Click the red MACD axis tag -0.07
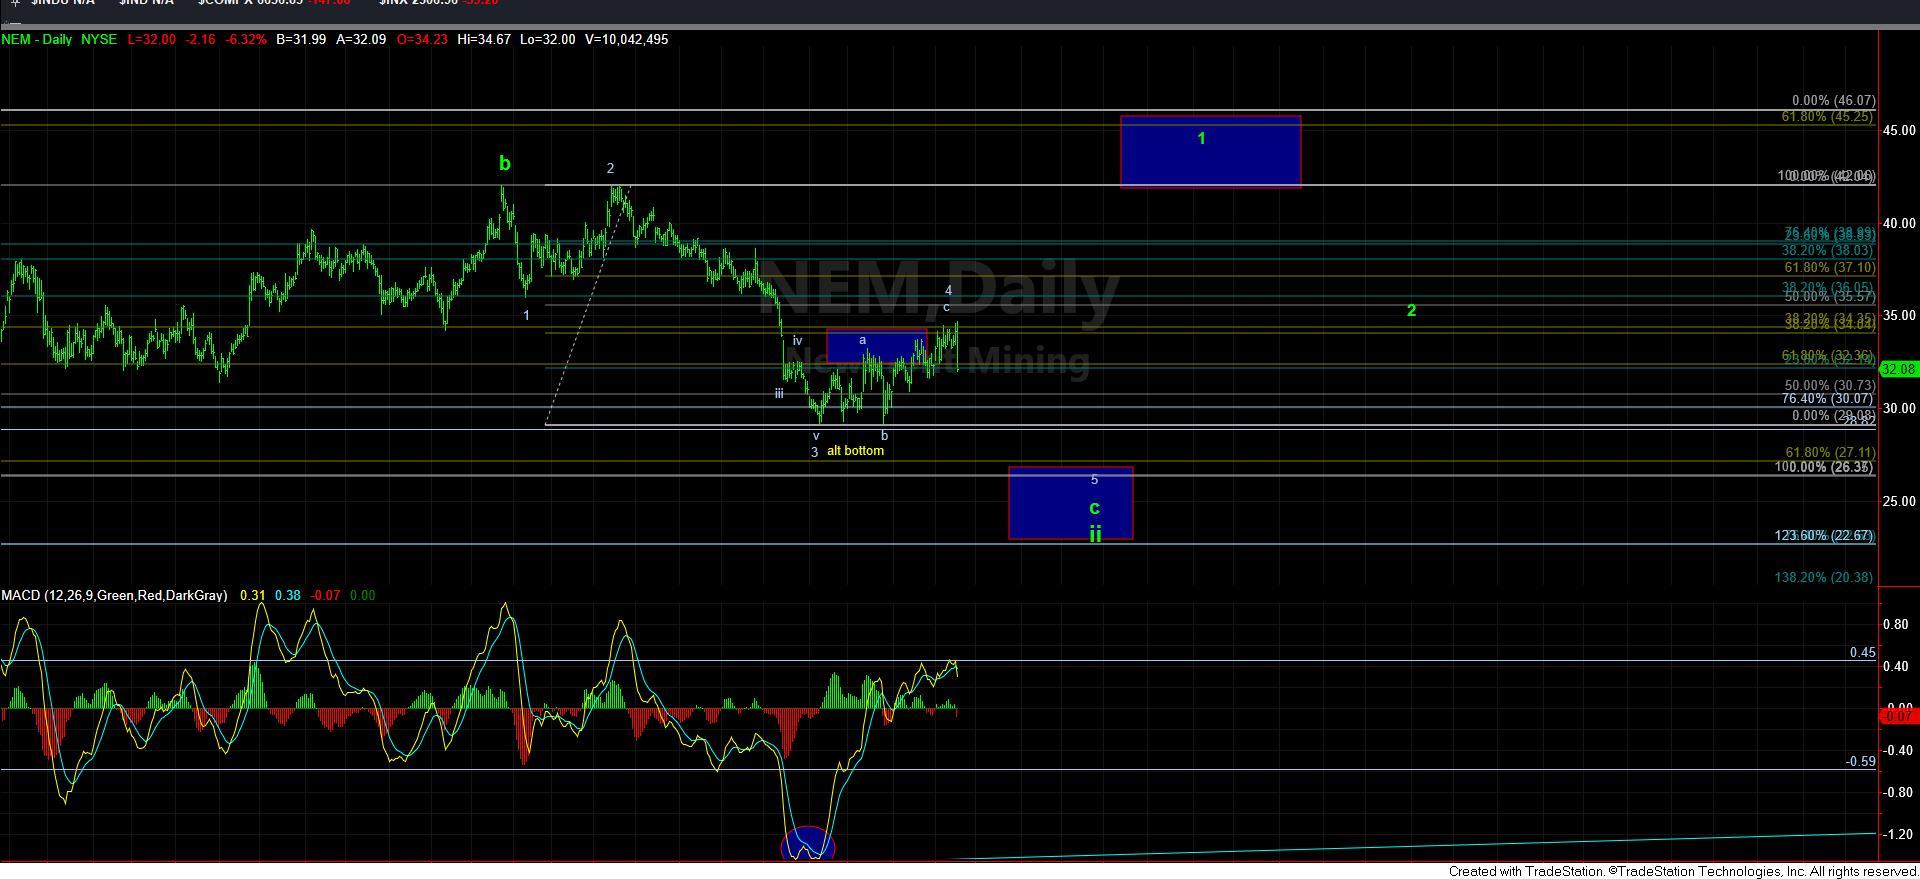The image size is (1920, 879). point(1899,716)
